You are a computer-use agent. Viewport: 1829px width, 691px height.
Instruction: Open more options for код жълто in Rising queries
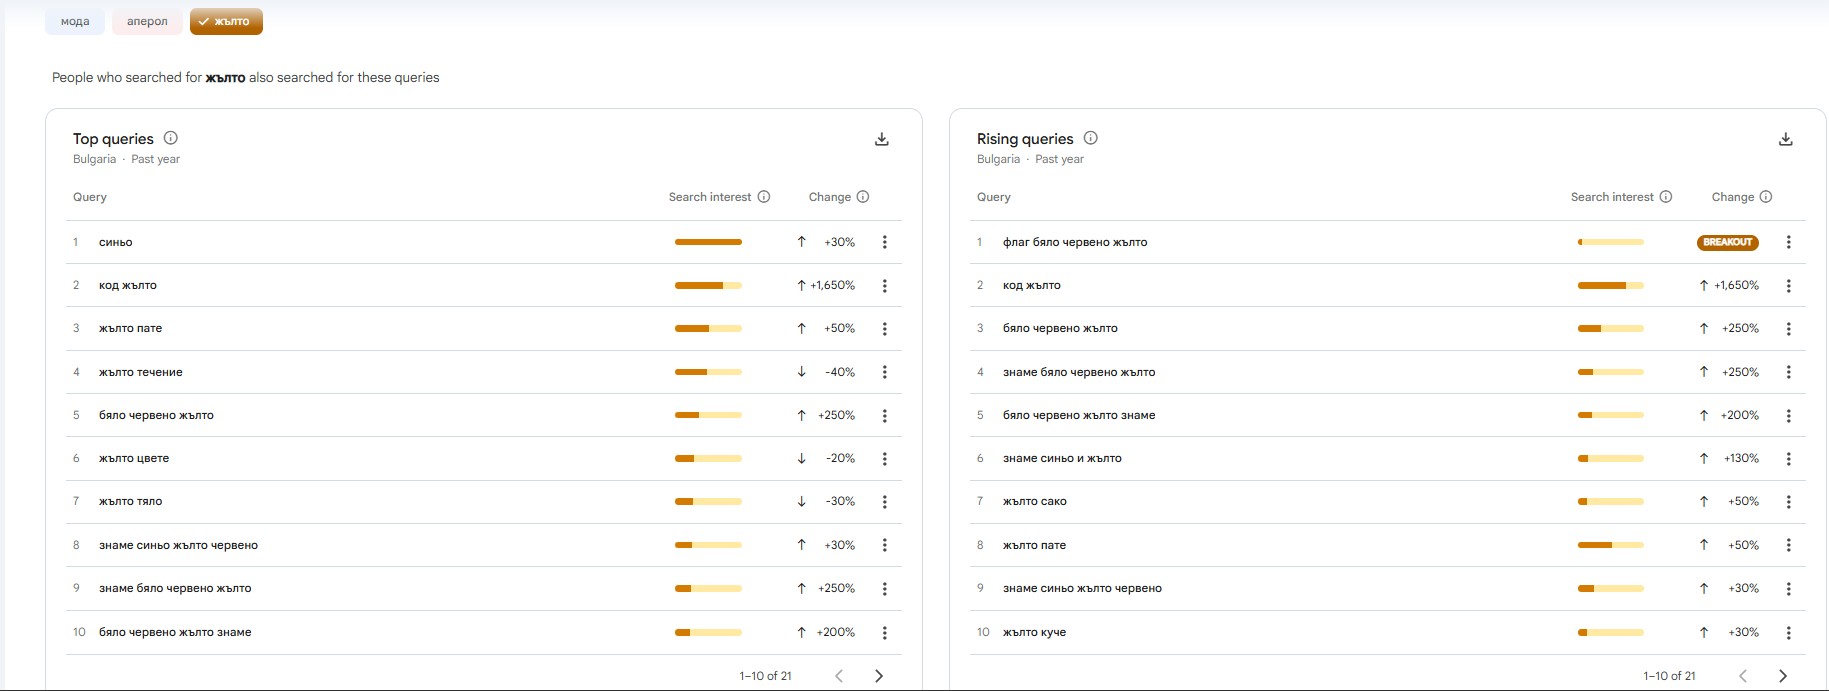click(x=1788, y=286)
